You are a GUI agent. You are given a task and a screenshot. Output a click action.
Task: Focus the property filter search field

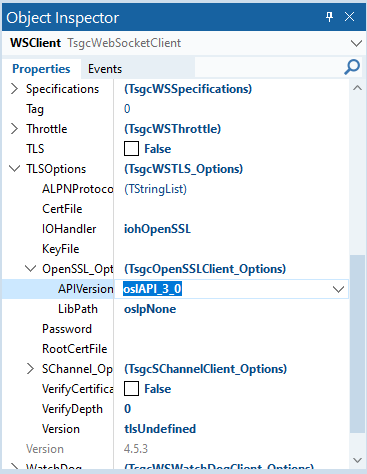[269, 68]
